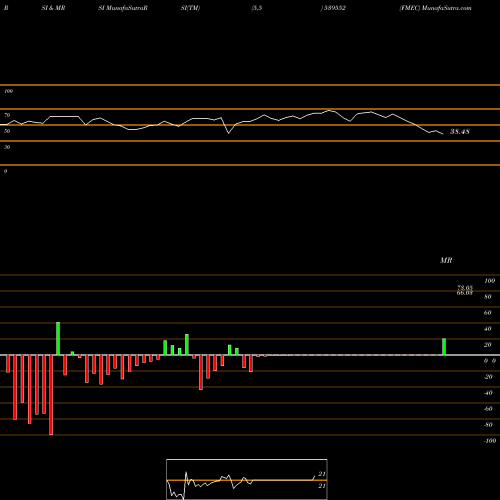Click the MR axis label -80
This screenshot has width=500, height=500.
[488, 425]
